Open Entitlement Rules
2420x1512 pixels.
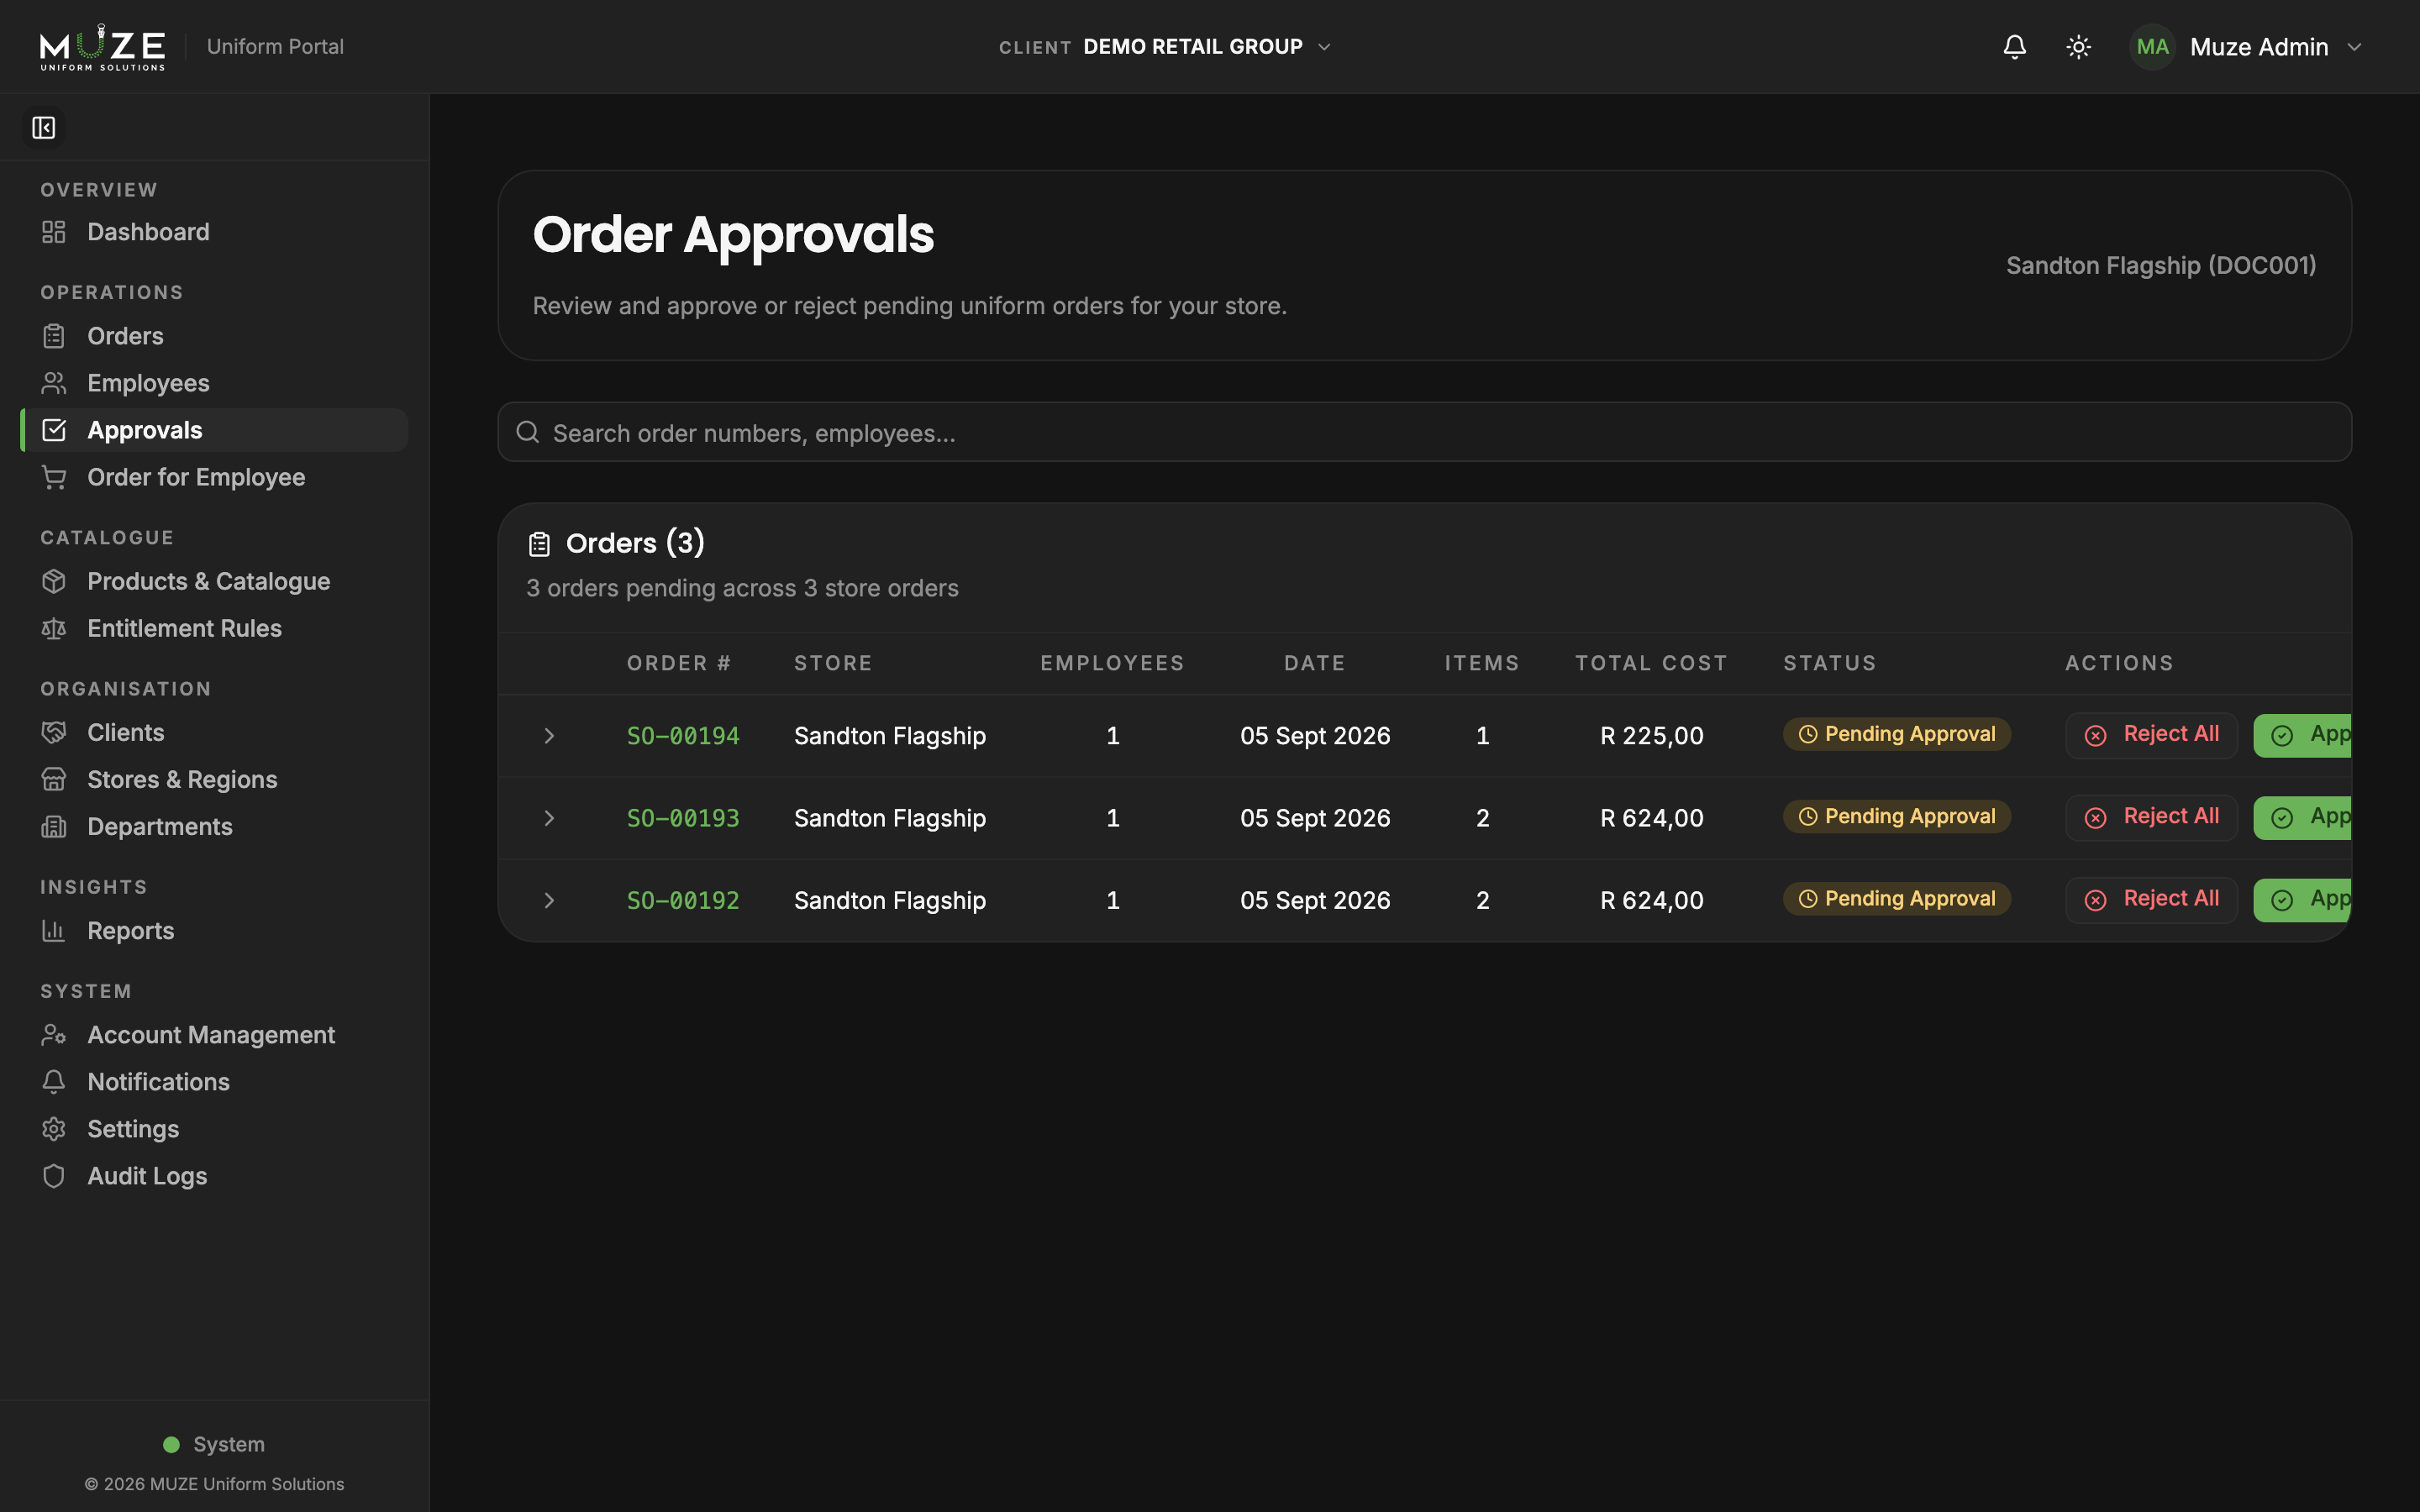tap(214, 628)
